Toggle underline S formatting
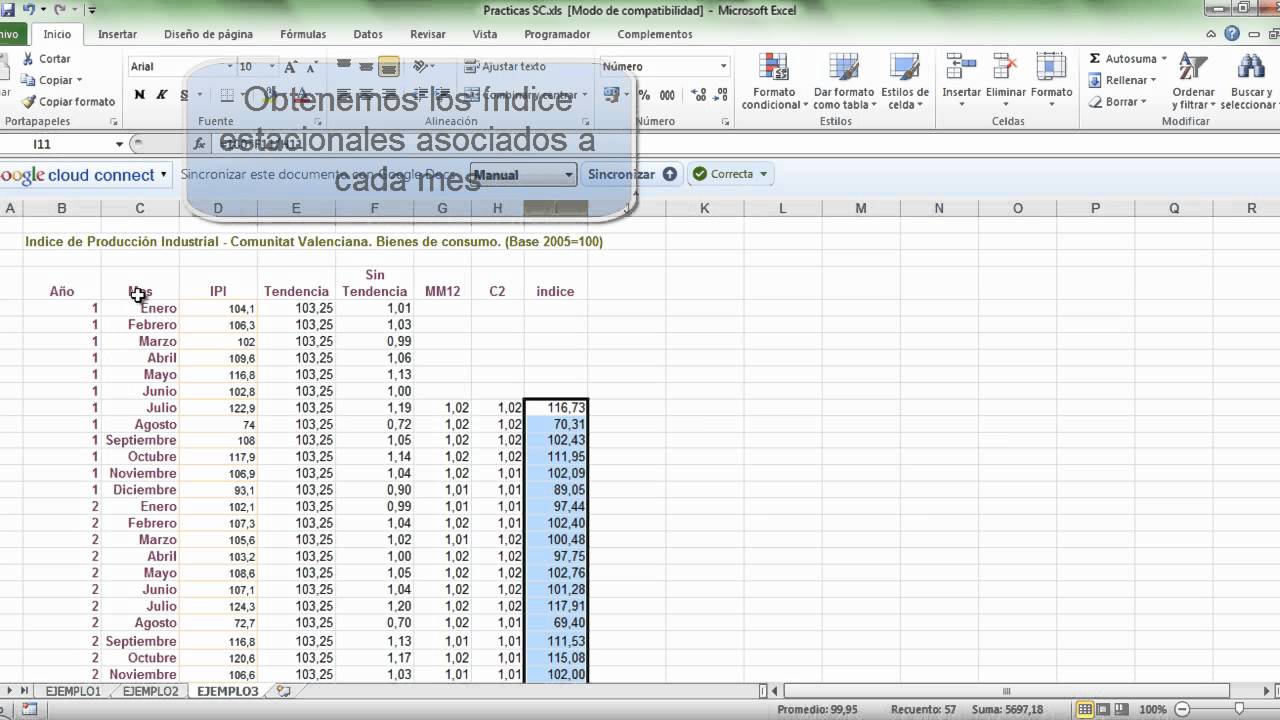Screen dimensions: 1280x720 [184, 95]
